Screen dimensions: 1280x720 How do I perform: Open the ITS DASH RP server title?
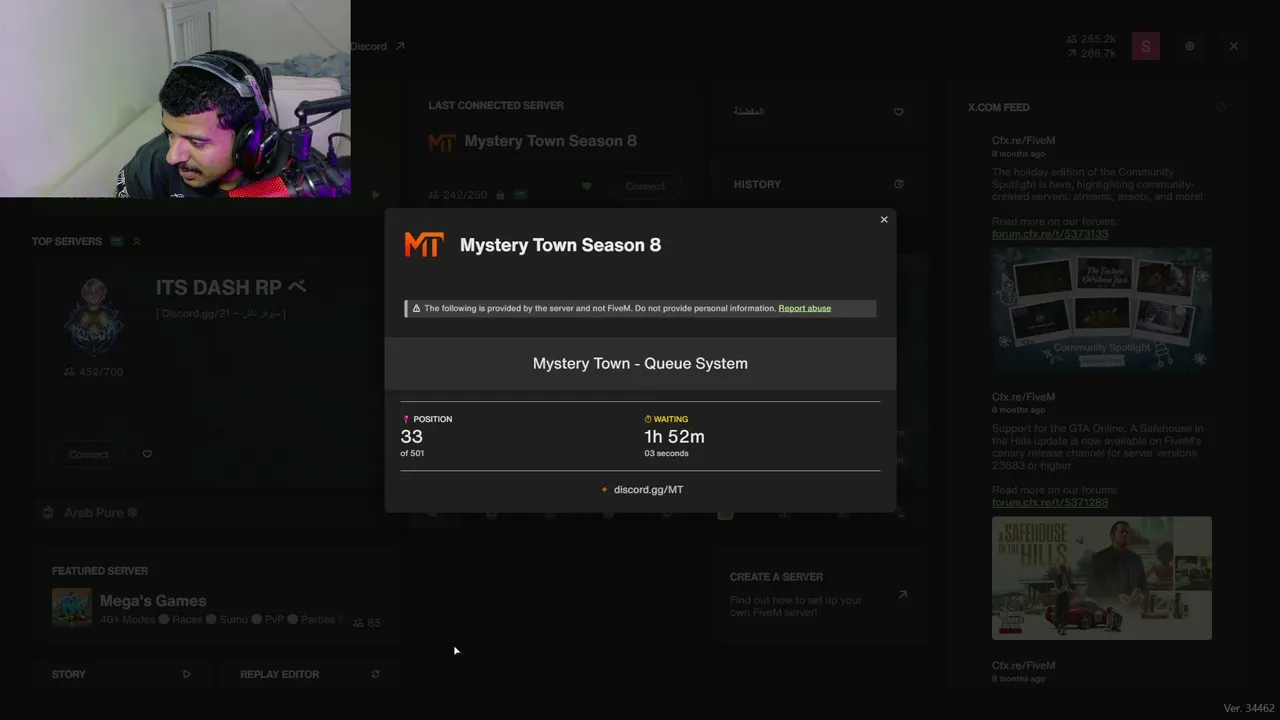pyautogui.click(x=230, y=288)
